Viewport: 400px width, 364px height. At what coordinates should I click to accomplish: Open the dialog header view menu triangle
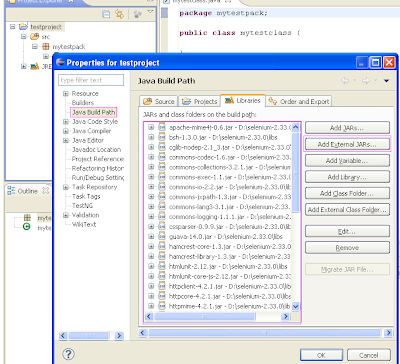click(386, 81)
